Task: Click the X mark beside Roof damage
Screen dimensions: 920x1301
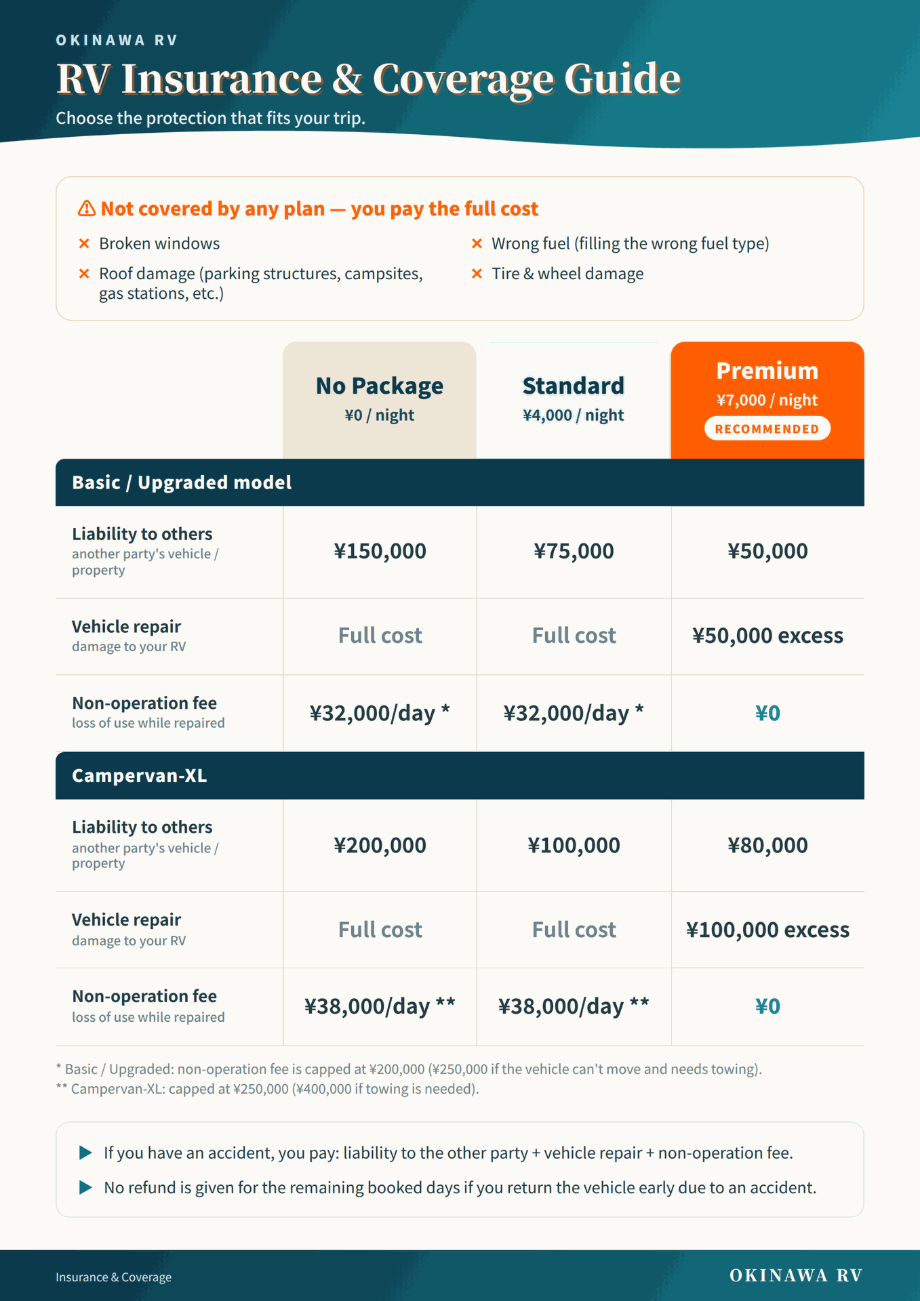Action: coord(84,274)
